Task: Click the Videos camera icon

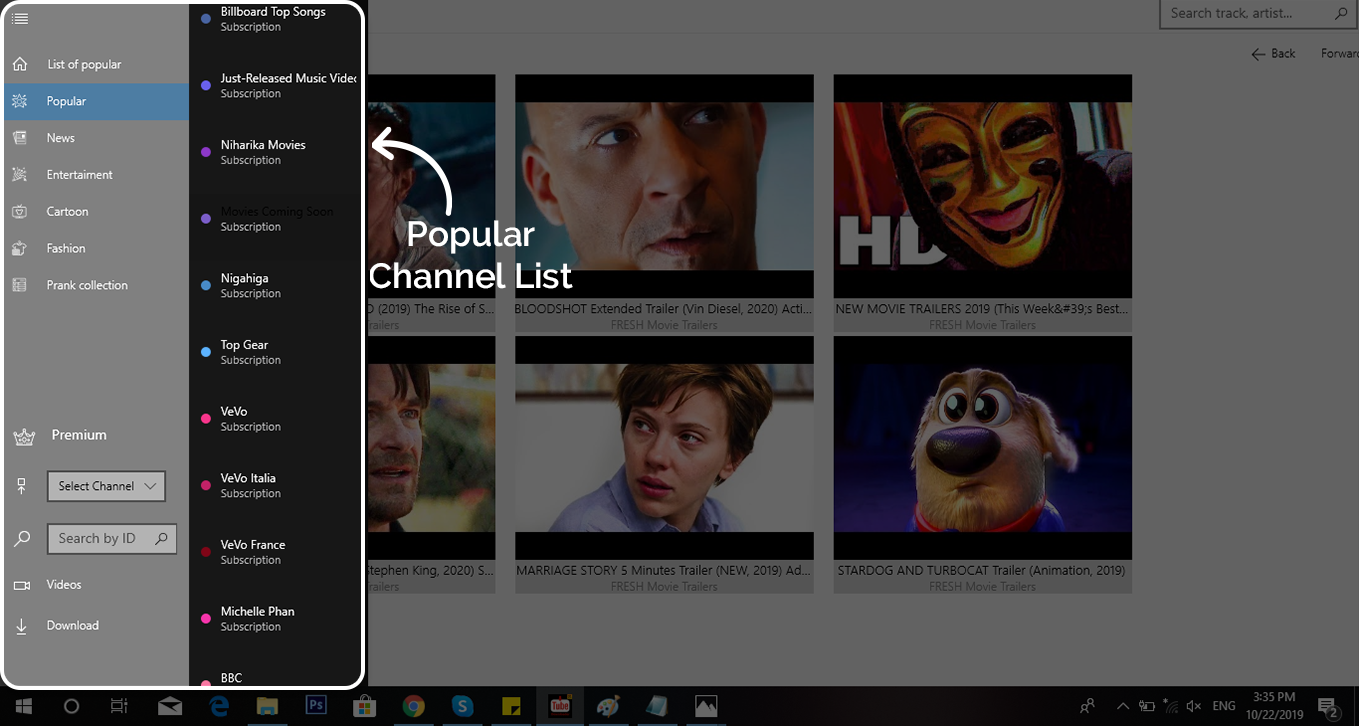Action: tap(21, 585)
